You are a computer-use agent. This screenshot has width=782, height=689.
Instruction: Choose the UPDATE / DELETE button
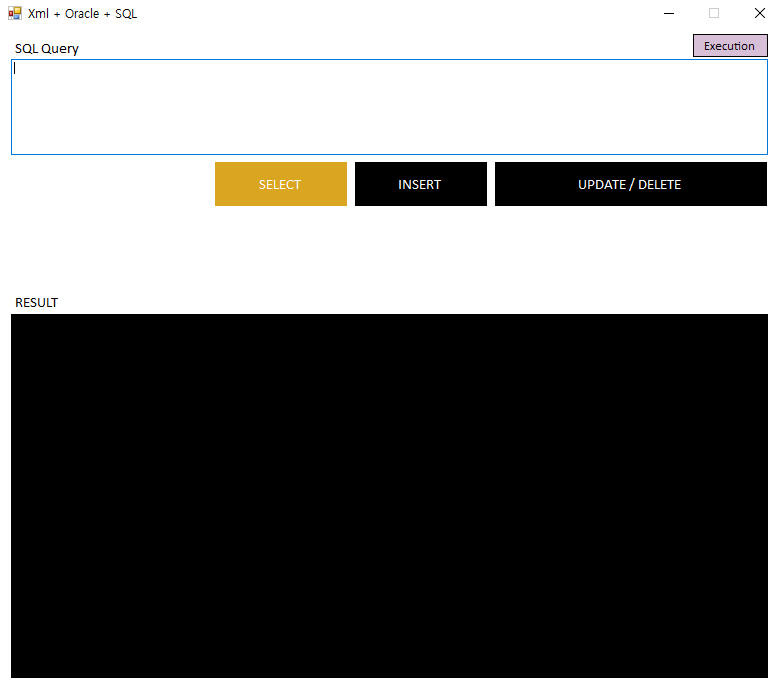pos(630,184)
